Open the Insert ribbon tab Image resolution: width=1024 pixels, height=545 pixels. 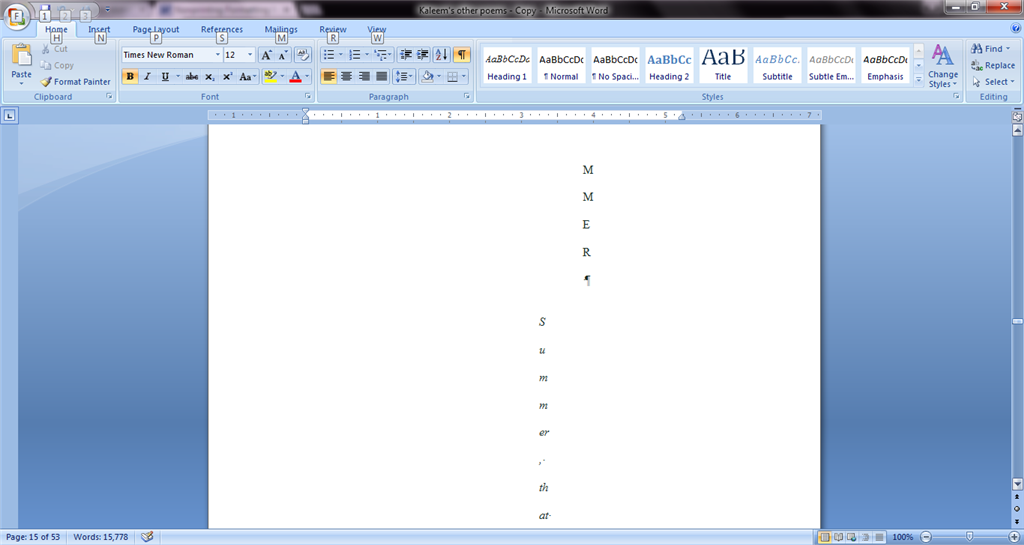[x=99, y=29]
